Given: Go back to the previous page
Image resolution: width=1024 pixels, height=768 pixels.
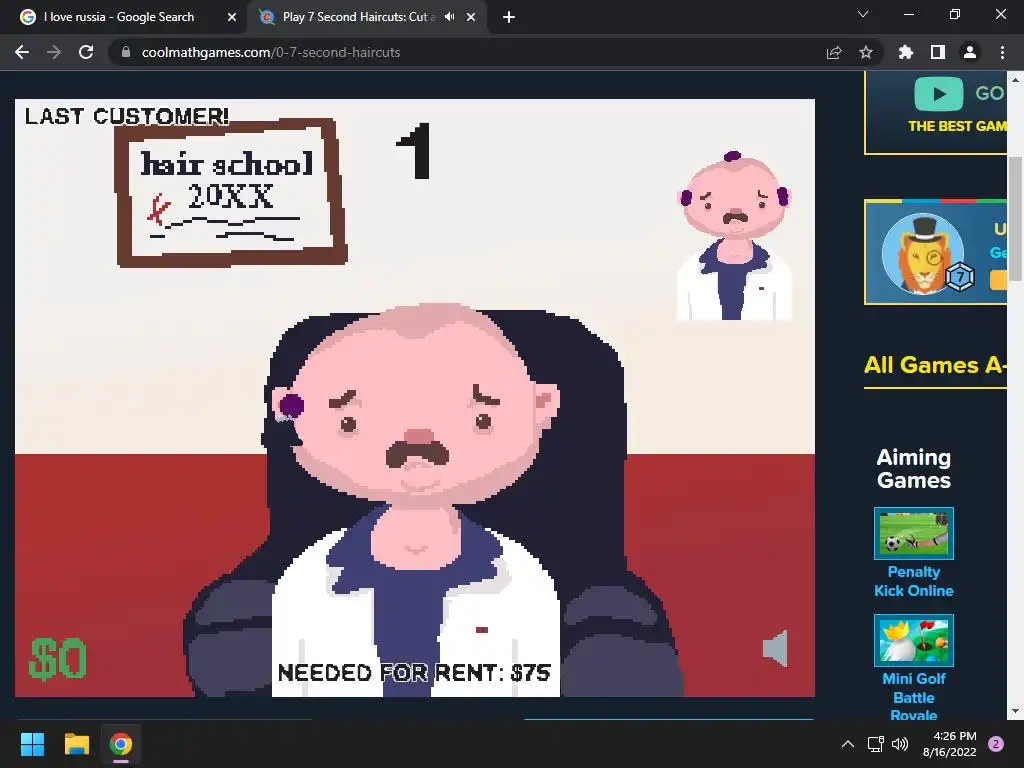Looking at the screenshot, I should pos(22,52).
